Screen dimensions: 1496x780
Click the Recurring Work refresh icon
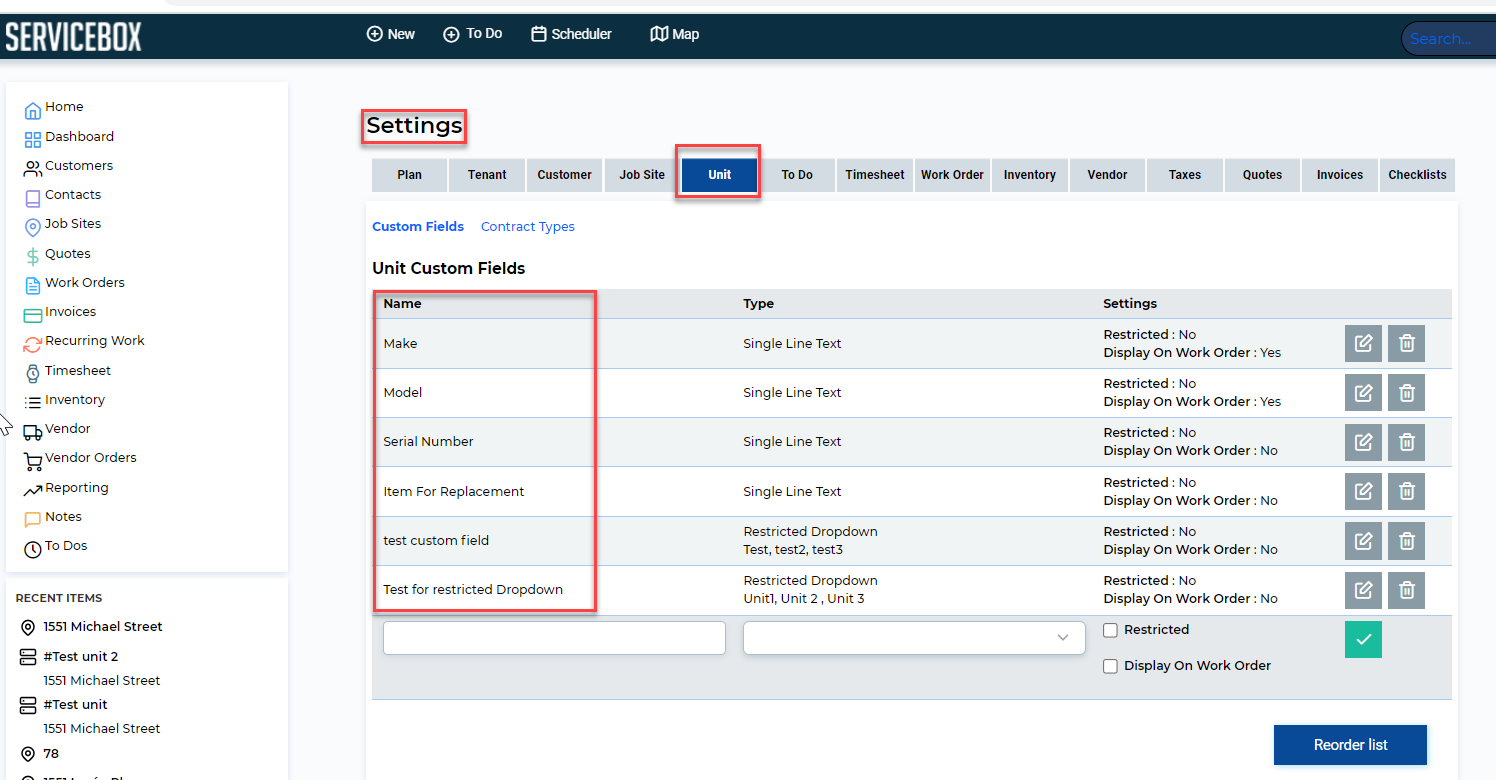pyautogui.click(x=33, y=344)
